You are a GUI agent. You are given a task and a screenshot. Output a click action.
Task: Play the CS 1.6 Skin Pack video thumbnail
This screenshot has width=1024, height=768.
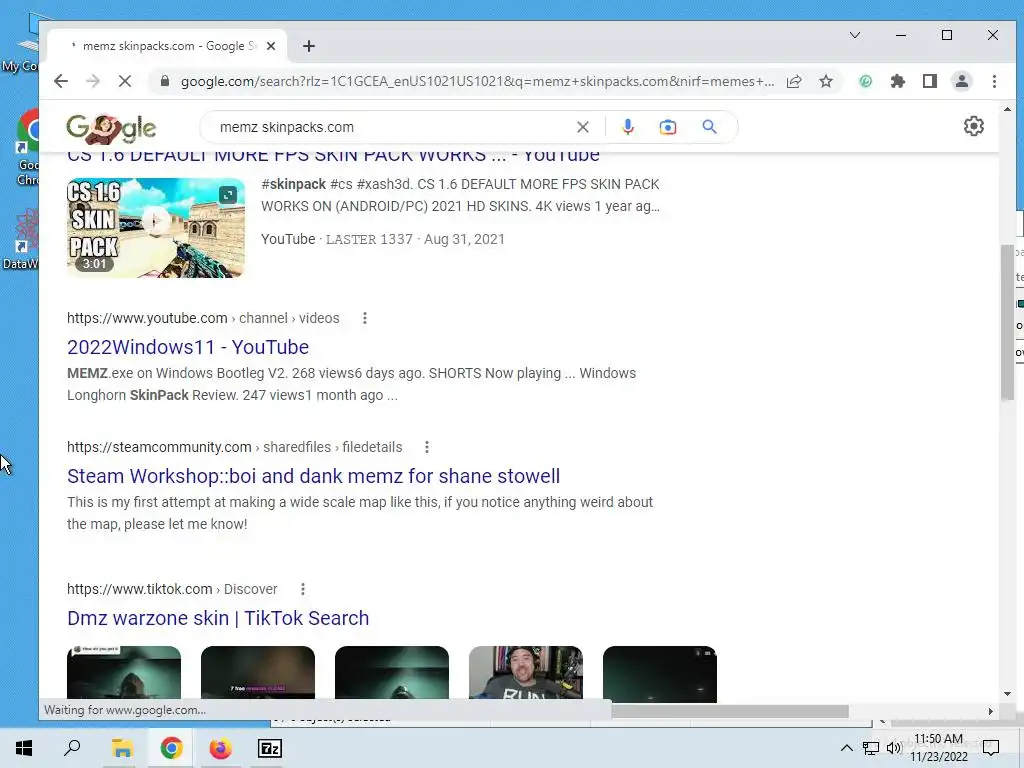coord(155,227)
